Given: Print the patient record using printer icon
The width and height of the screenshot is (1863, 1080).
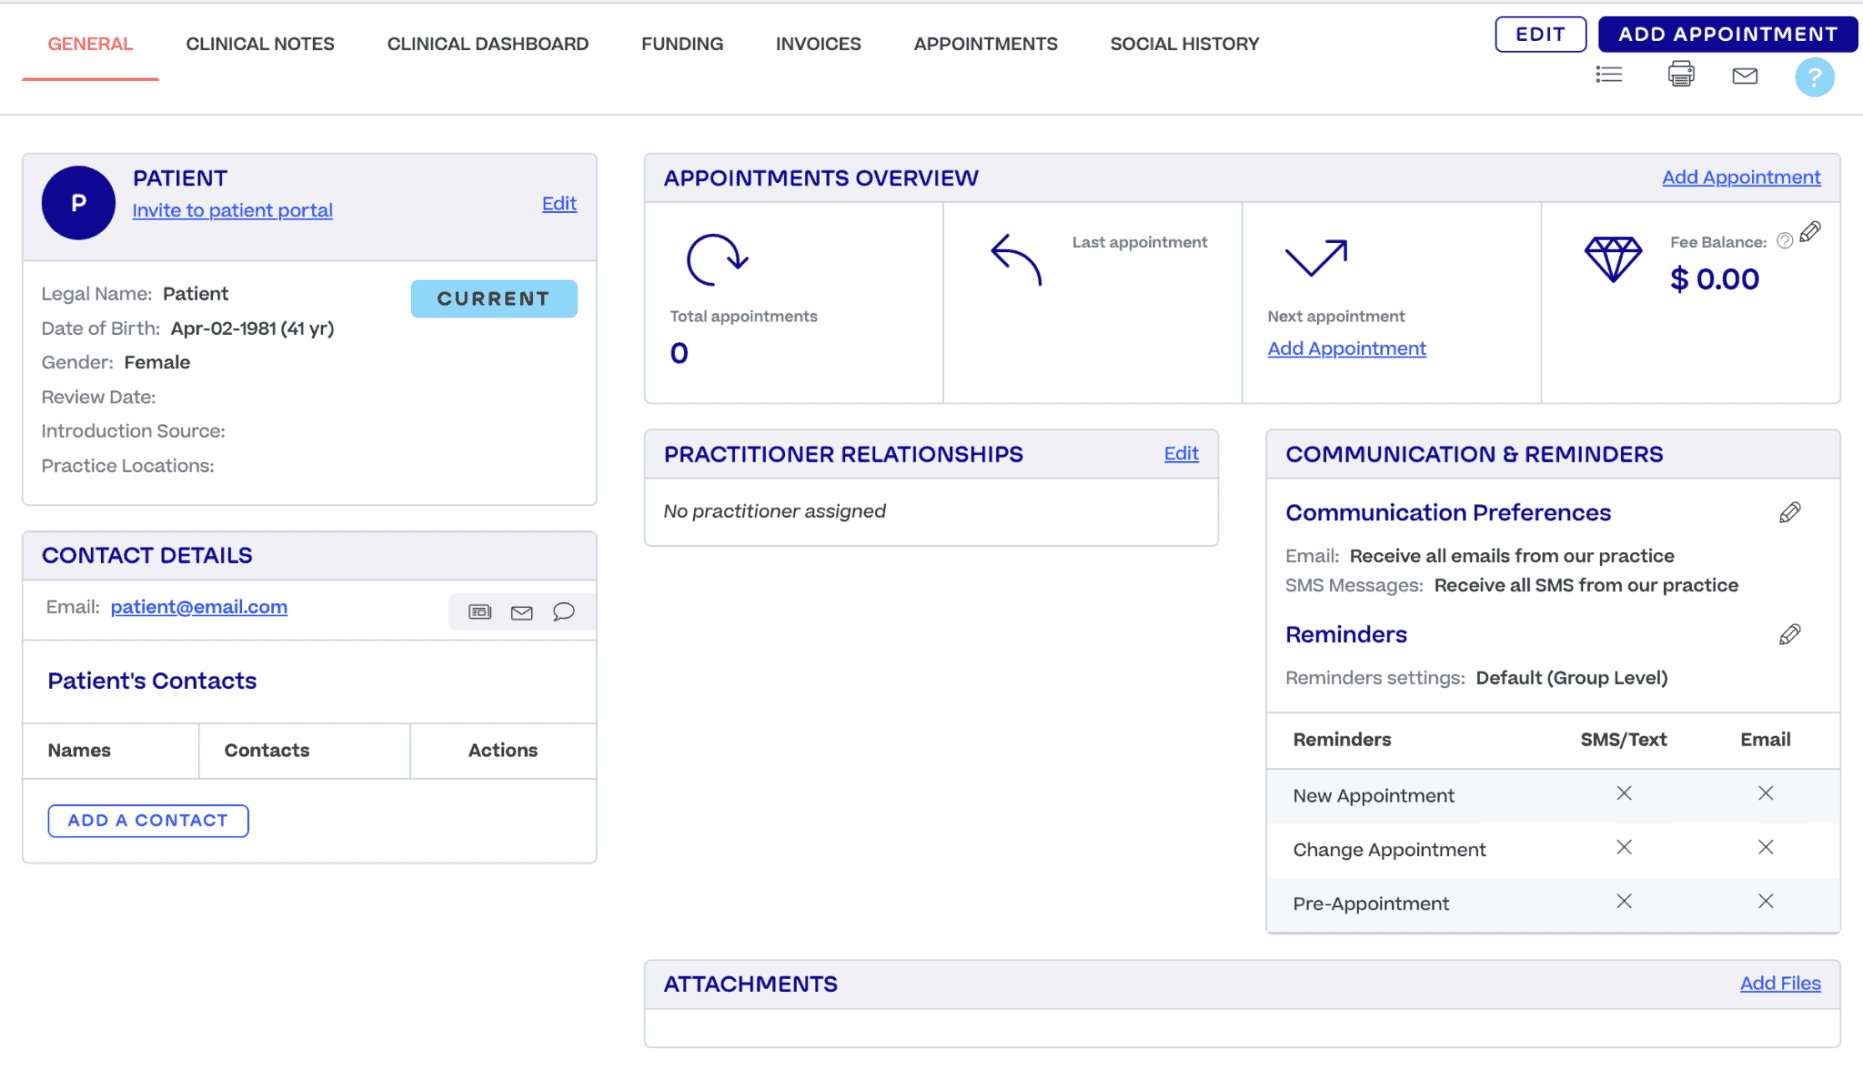Looking at the screenshot, I should coord(1681,74).
